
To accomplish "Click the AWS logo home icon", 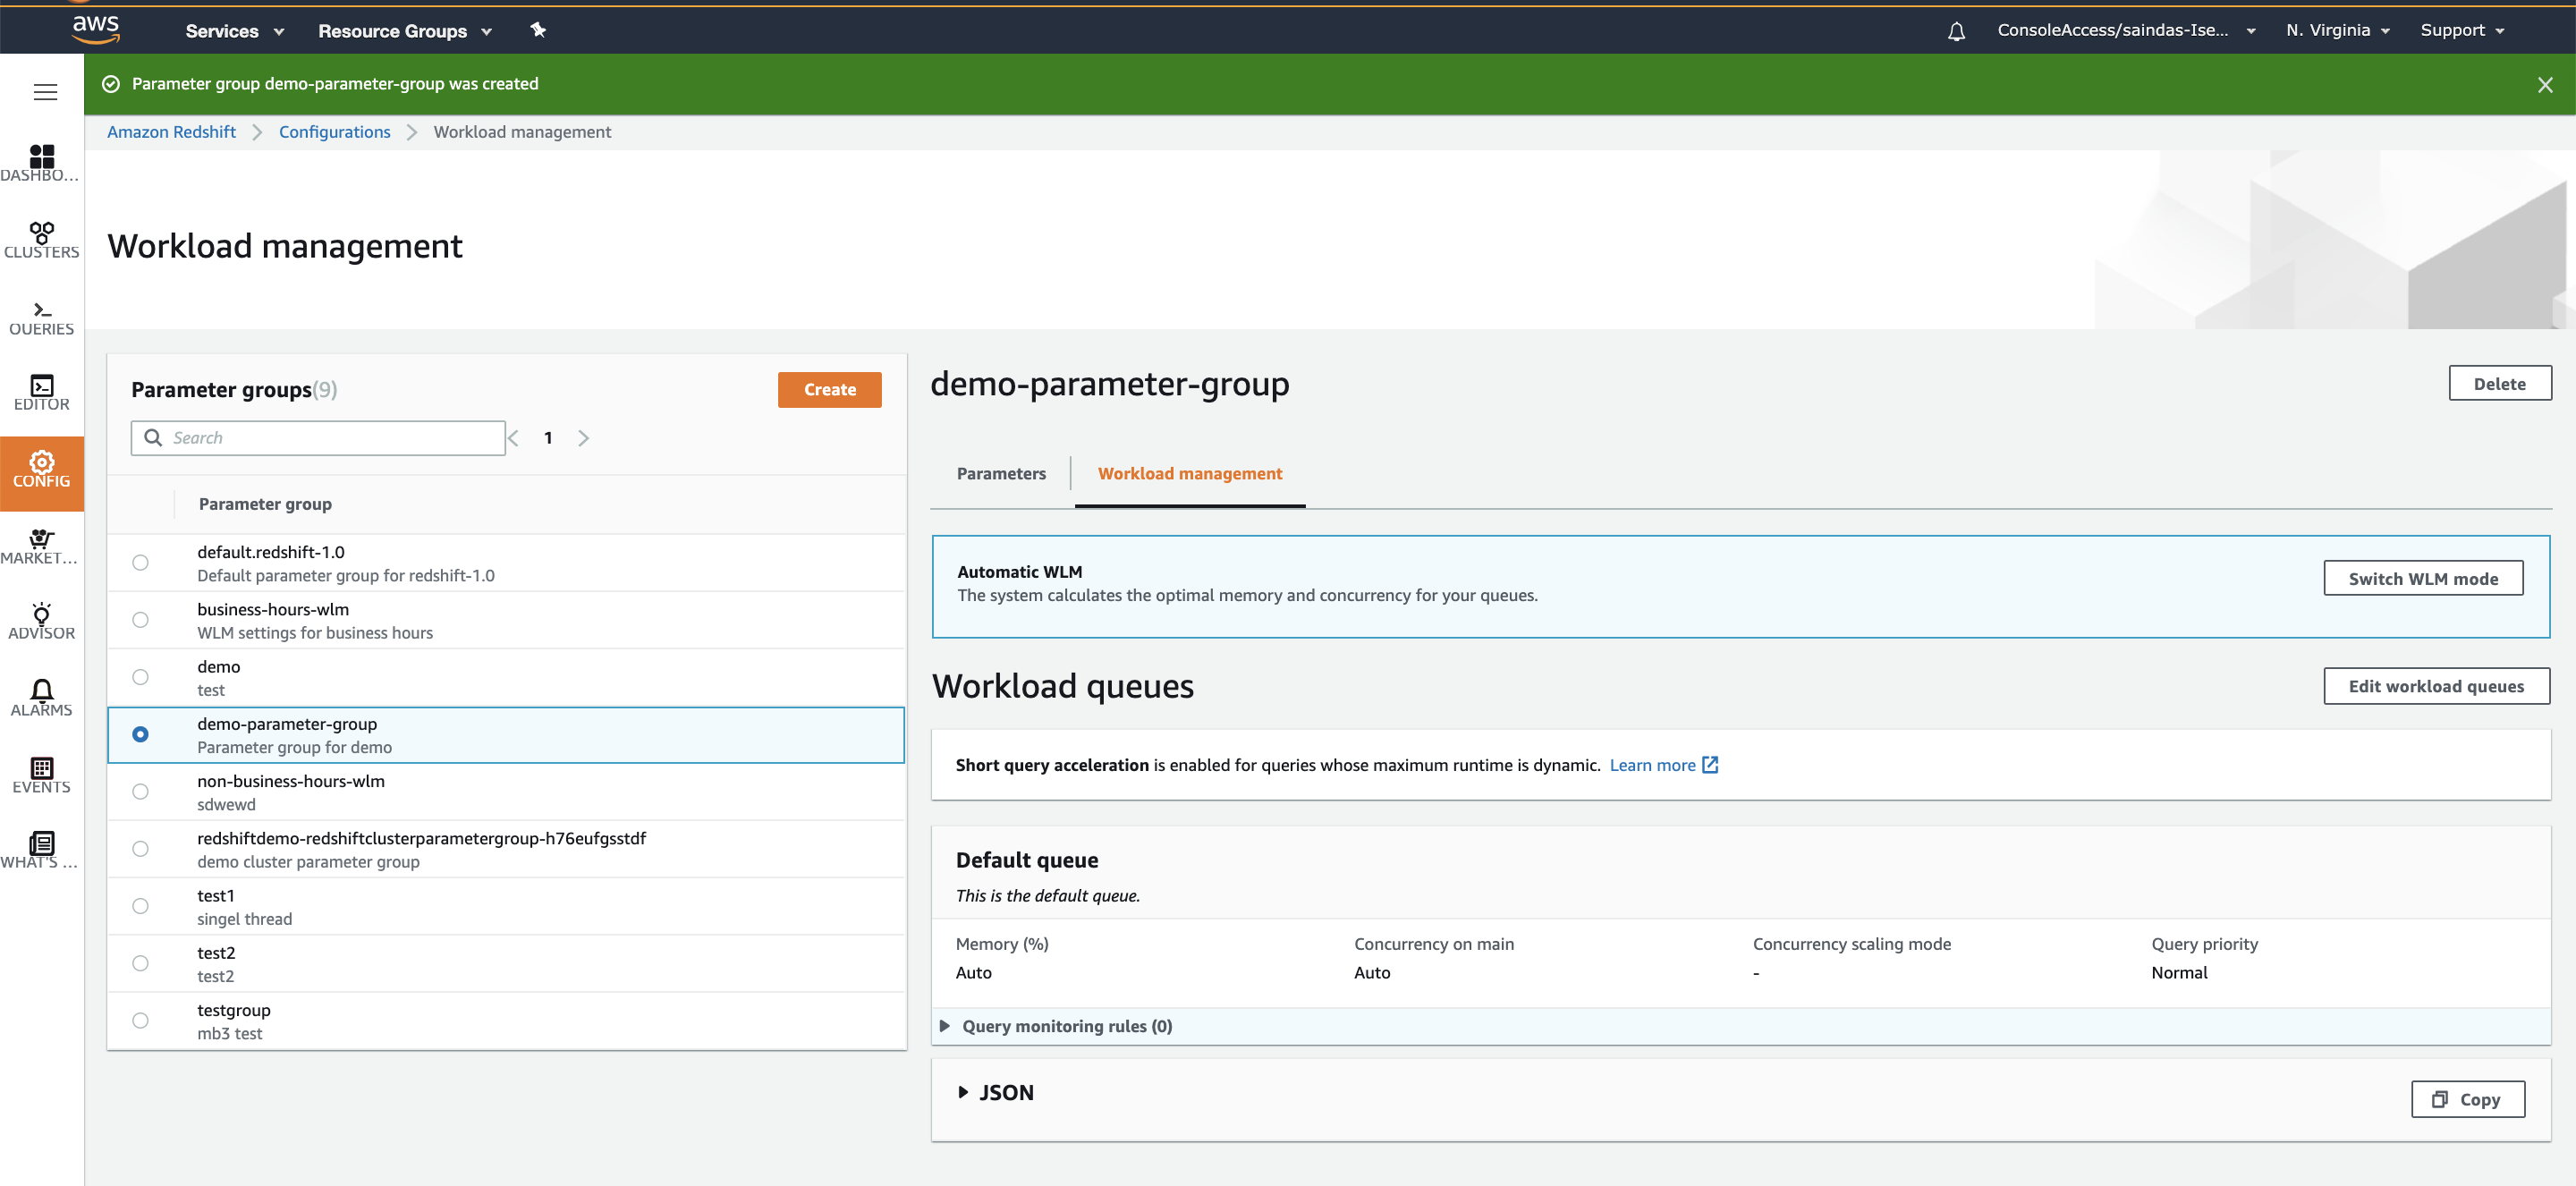I will 96,30.
